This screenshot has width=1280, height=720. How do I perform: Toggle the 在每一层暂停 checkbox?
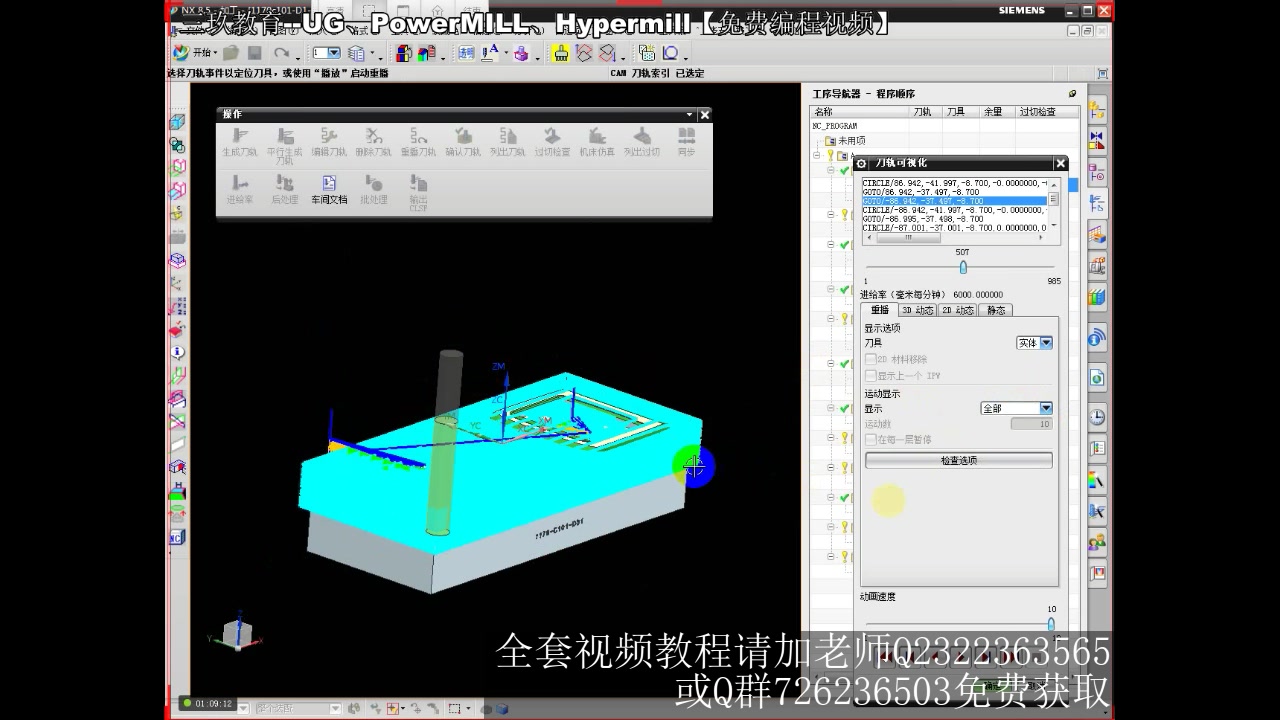click(871, 439)
